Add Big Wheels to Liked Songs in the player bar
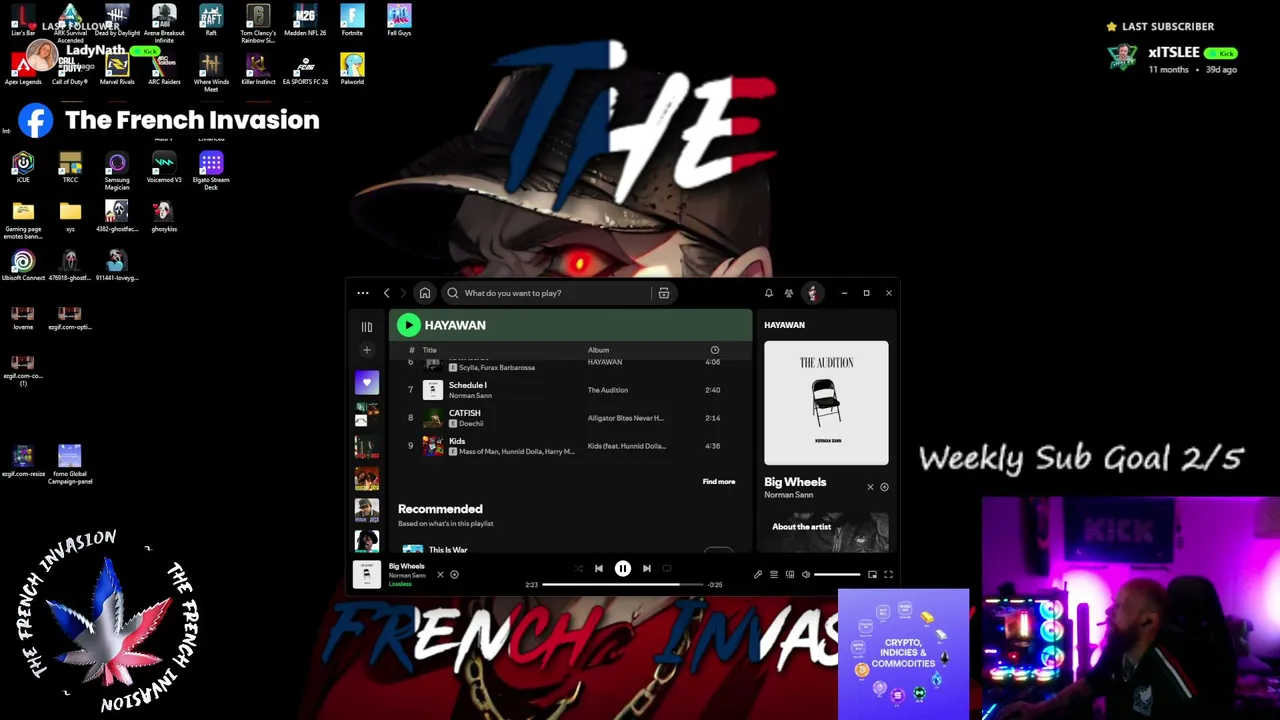Screen dimensions: 1280x720 454,575
